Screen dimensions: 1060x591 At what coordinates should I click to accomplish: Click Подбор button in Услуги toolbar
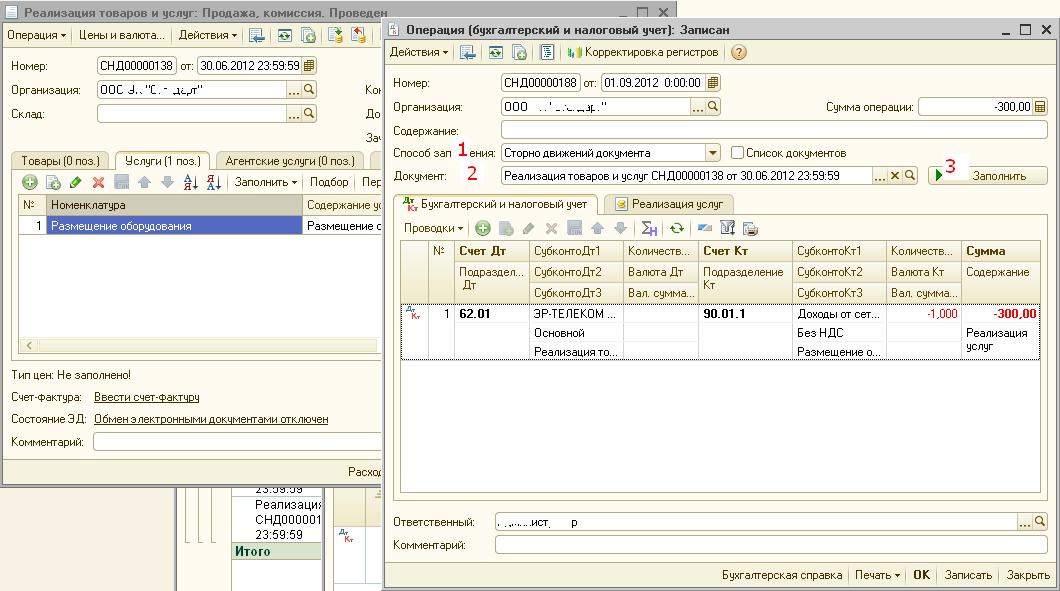[x=329, y=182]
